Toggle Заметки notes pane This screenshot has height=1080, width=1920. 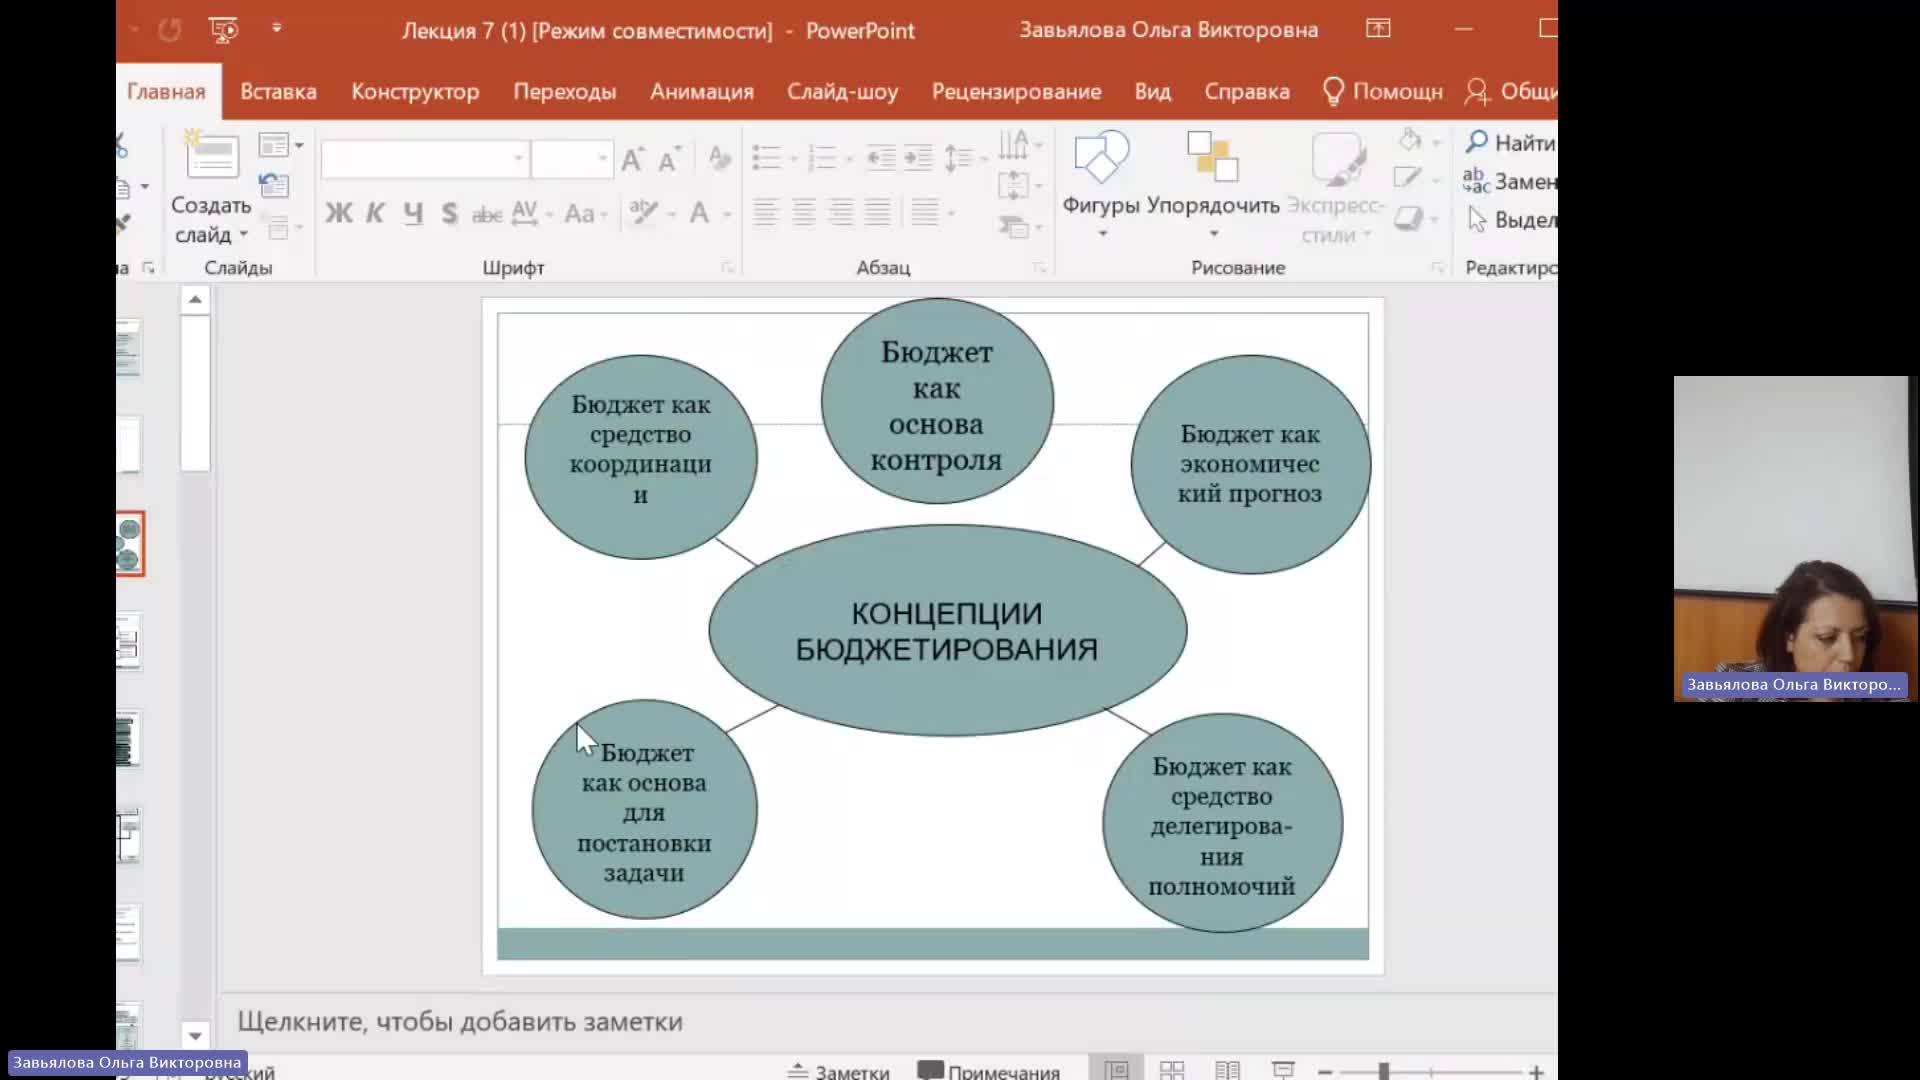(838, 1071)
